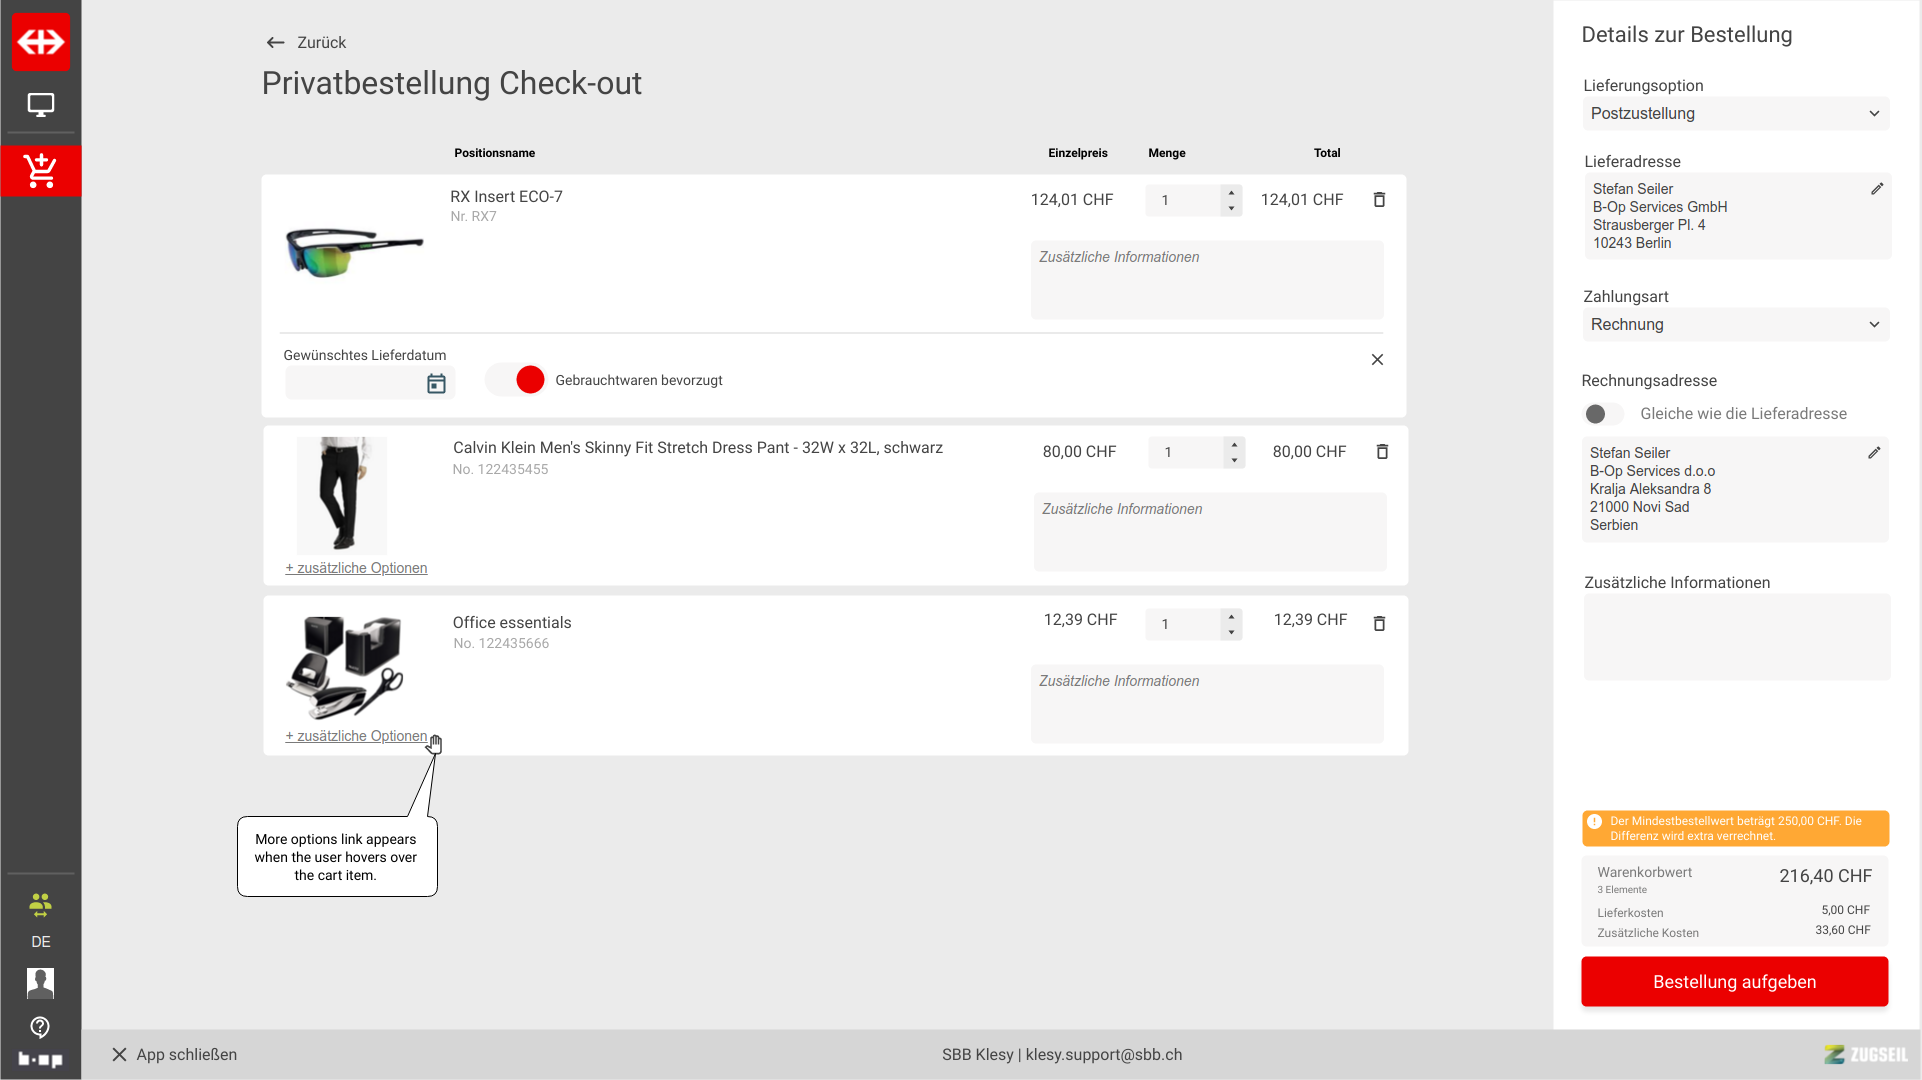Switch language via DE sidebar item
This screenshot has width=1922, height=1080.
coord(41,942)
